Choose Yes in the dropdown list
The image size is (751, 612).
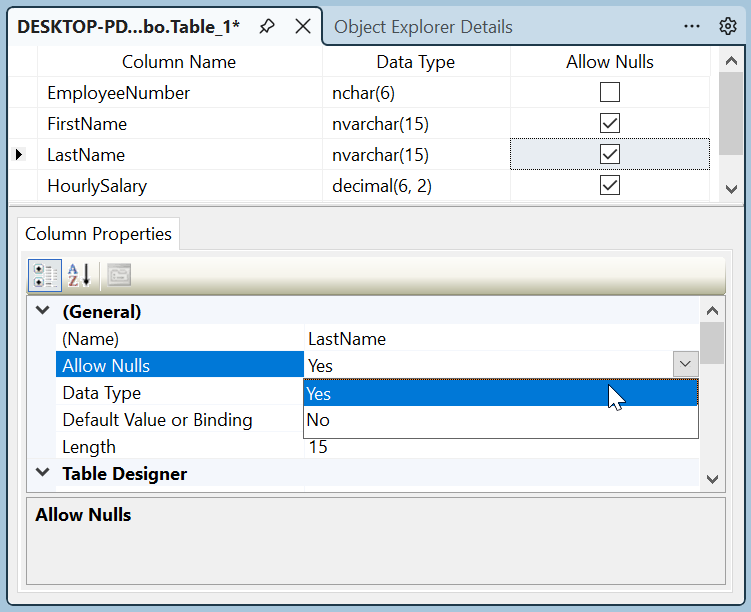501,393
